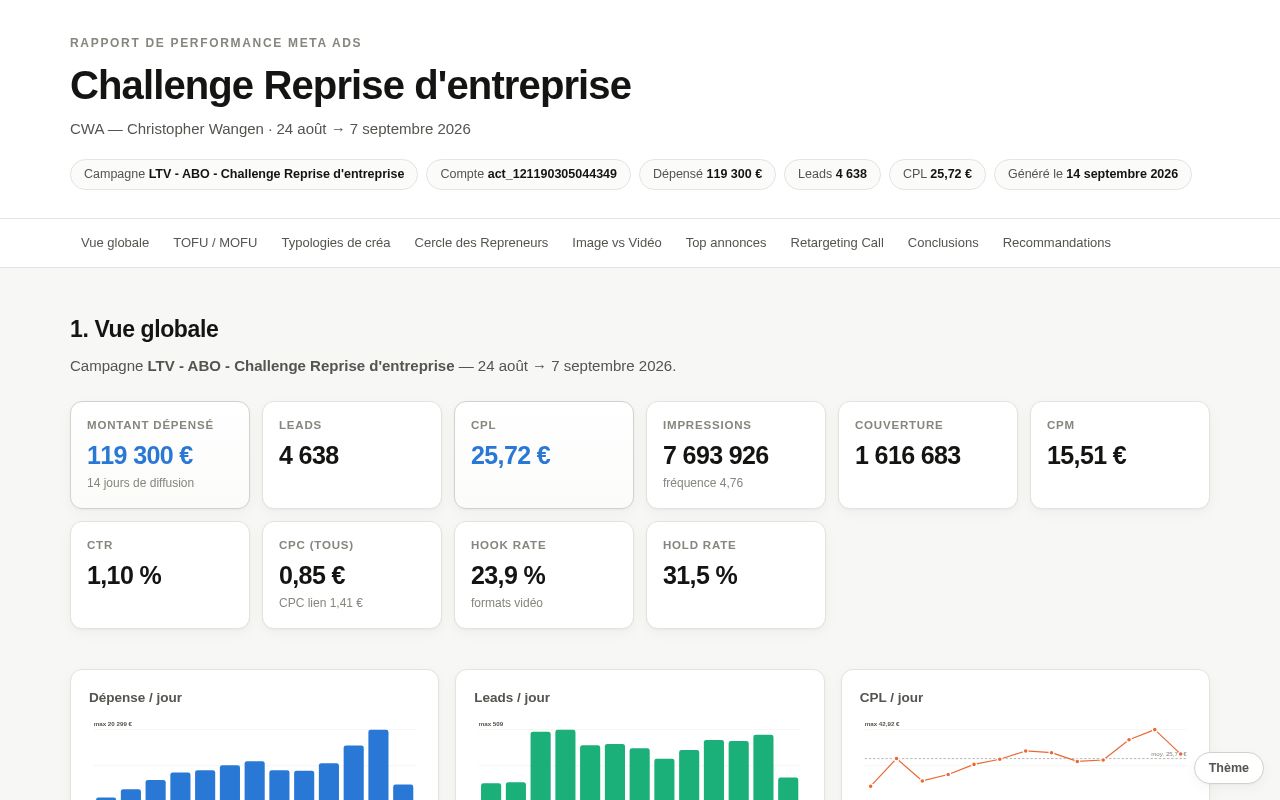Open the Recommandations nav link
The height and width of the screenshot is (800, 1280).
pyautogui.click(x=1057, y=243)
